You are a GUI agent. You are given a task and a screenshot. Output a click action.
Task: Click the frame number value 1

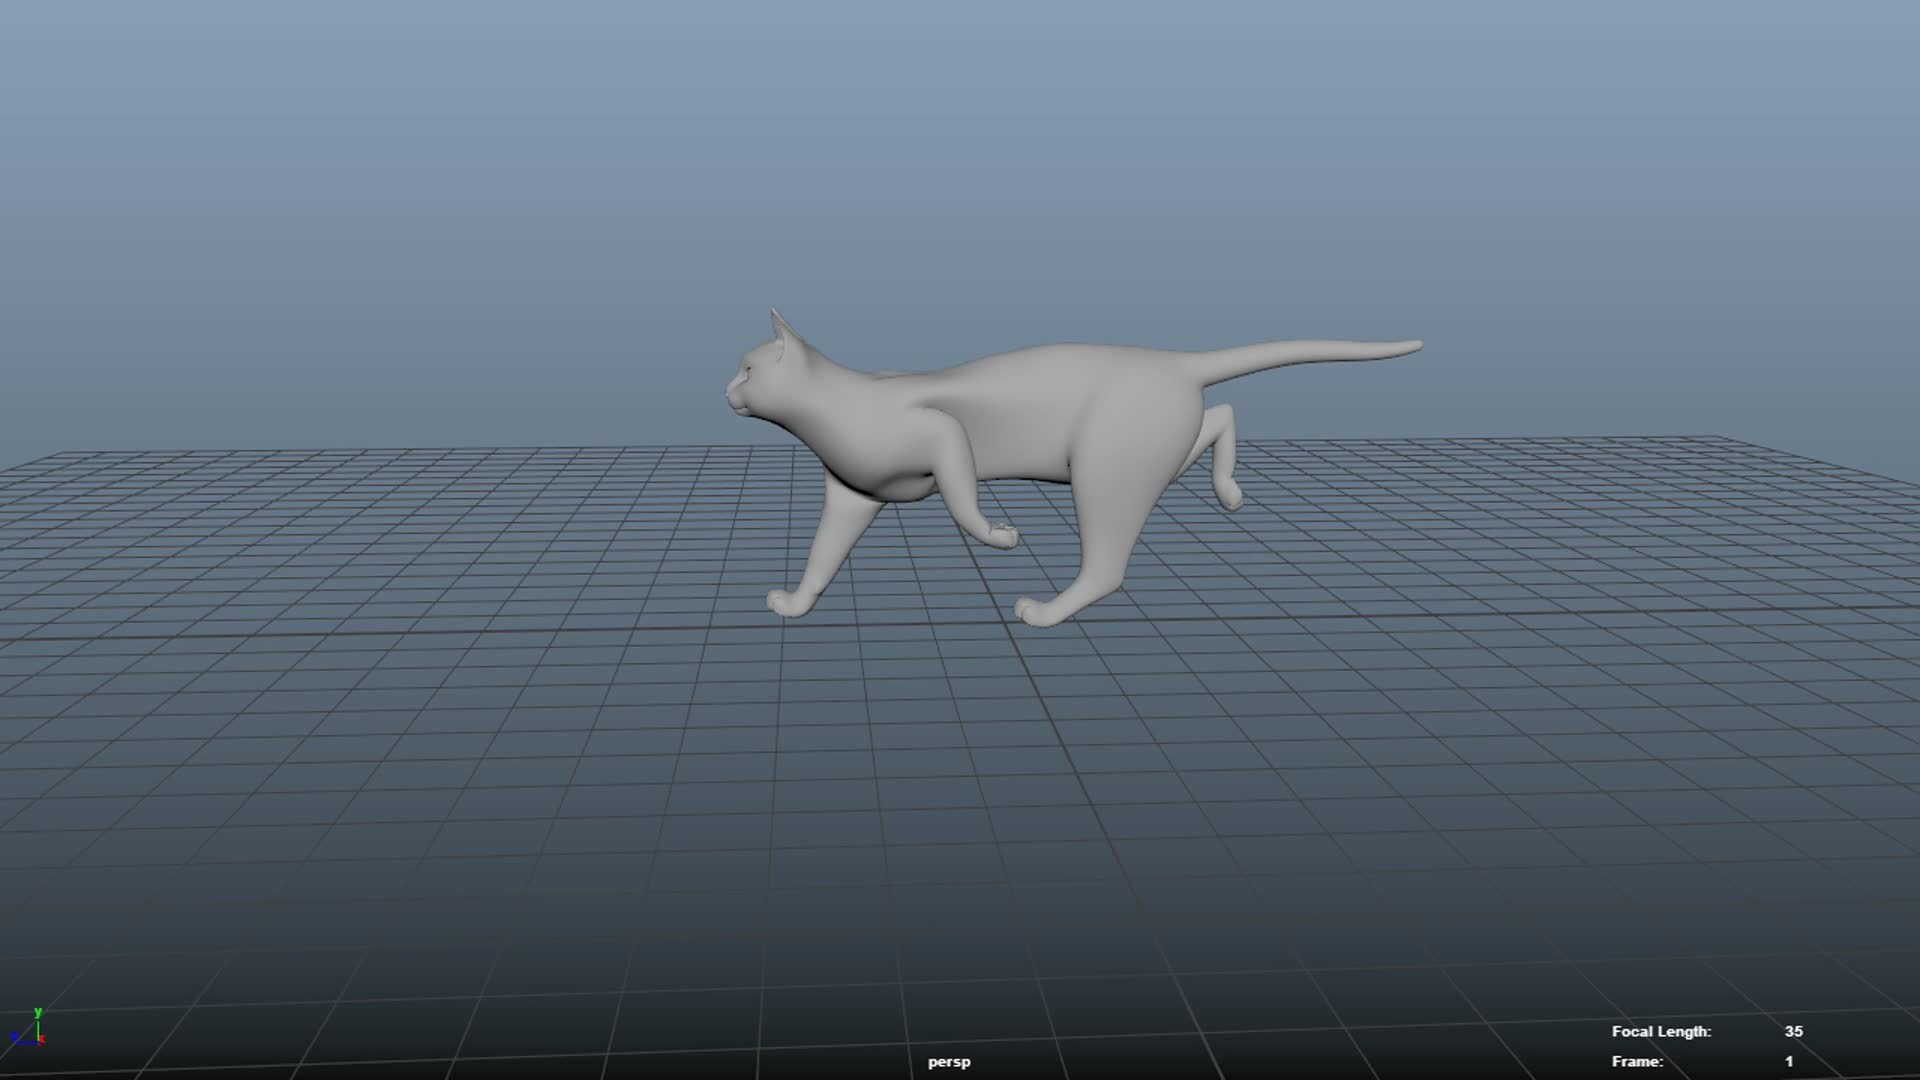pyautogui.click(x=1787, y=1062)
